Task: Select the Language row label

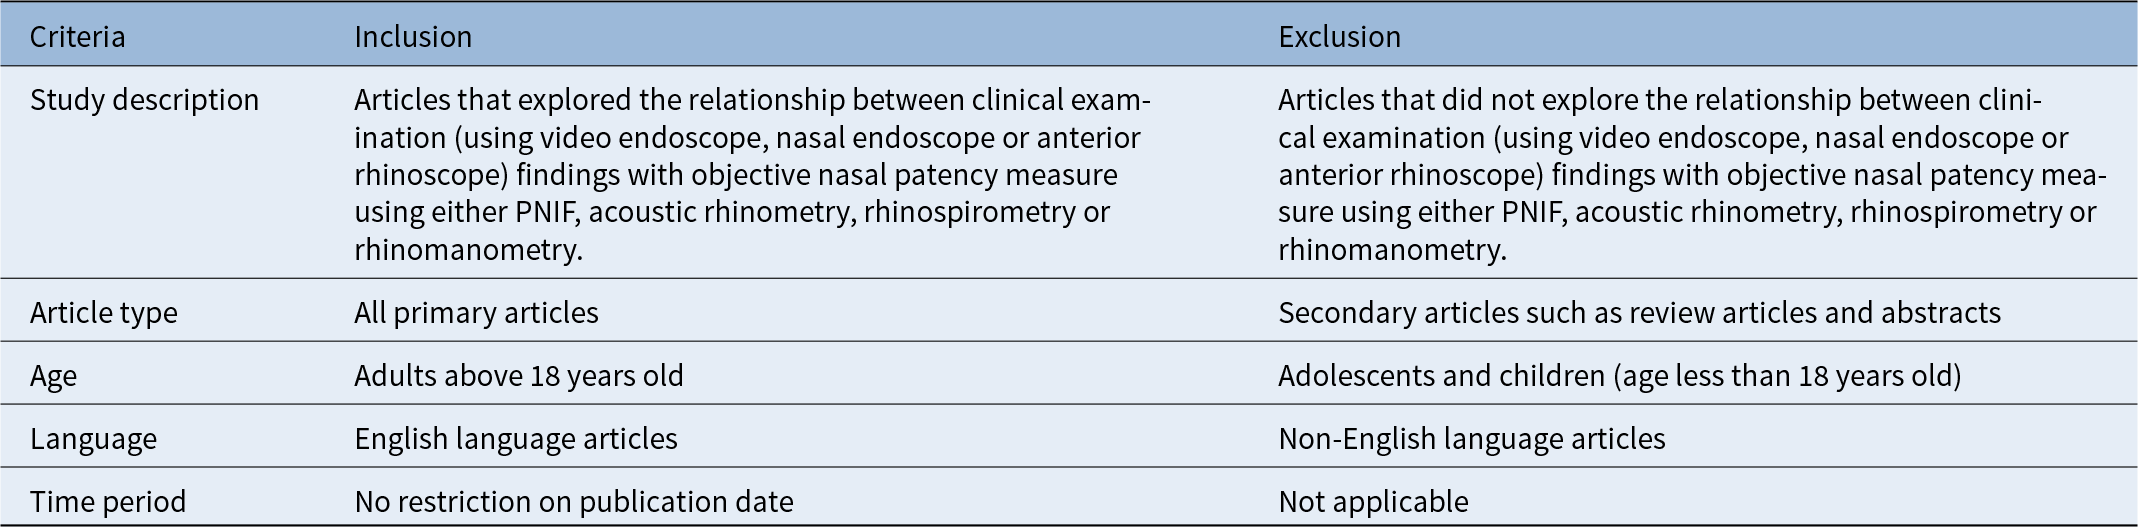Action: click(x=93, y=439)
